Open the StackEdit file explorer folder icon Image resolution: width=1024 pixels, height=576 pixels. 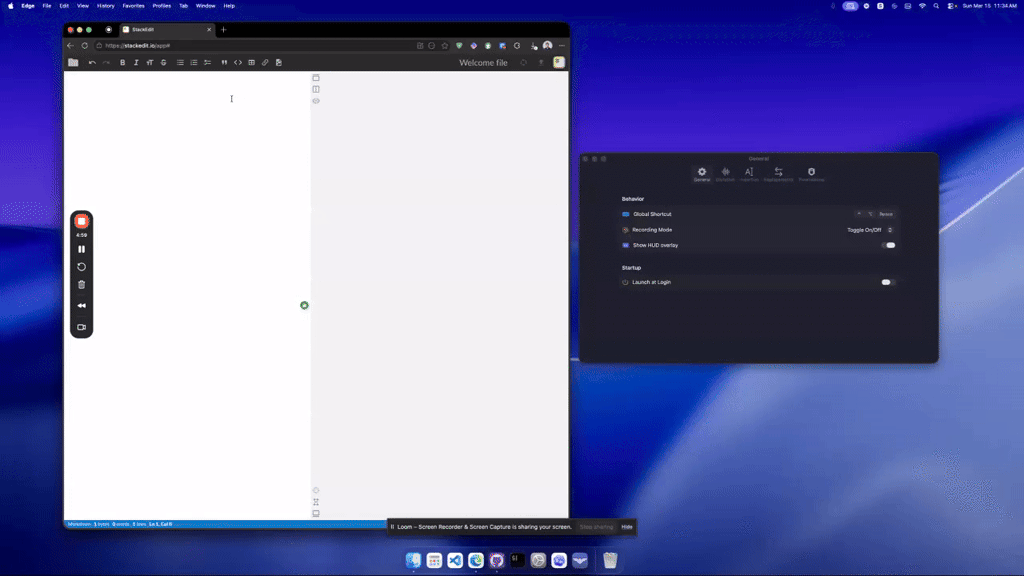(x=73, y=63)
